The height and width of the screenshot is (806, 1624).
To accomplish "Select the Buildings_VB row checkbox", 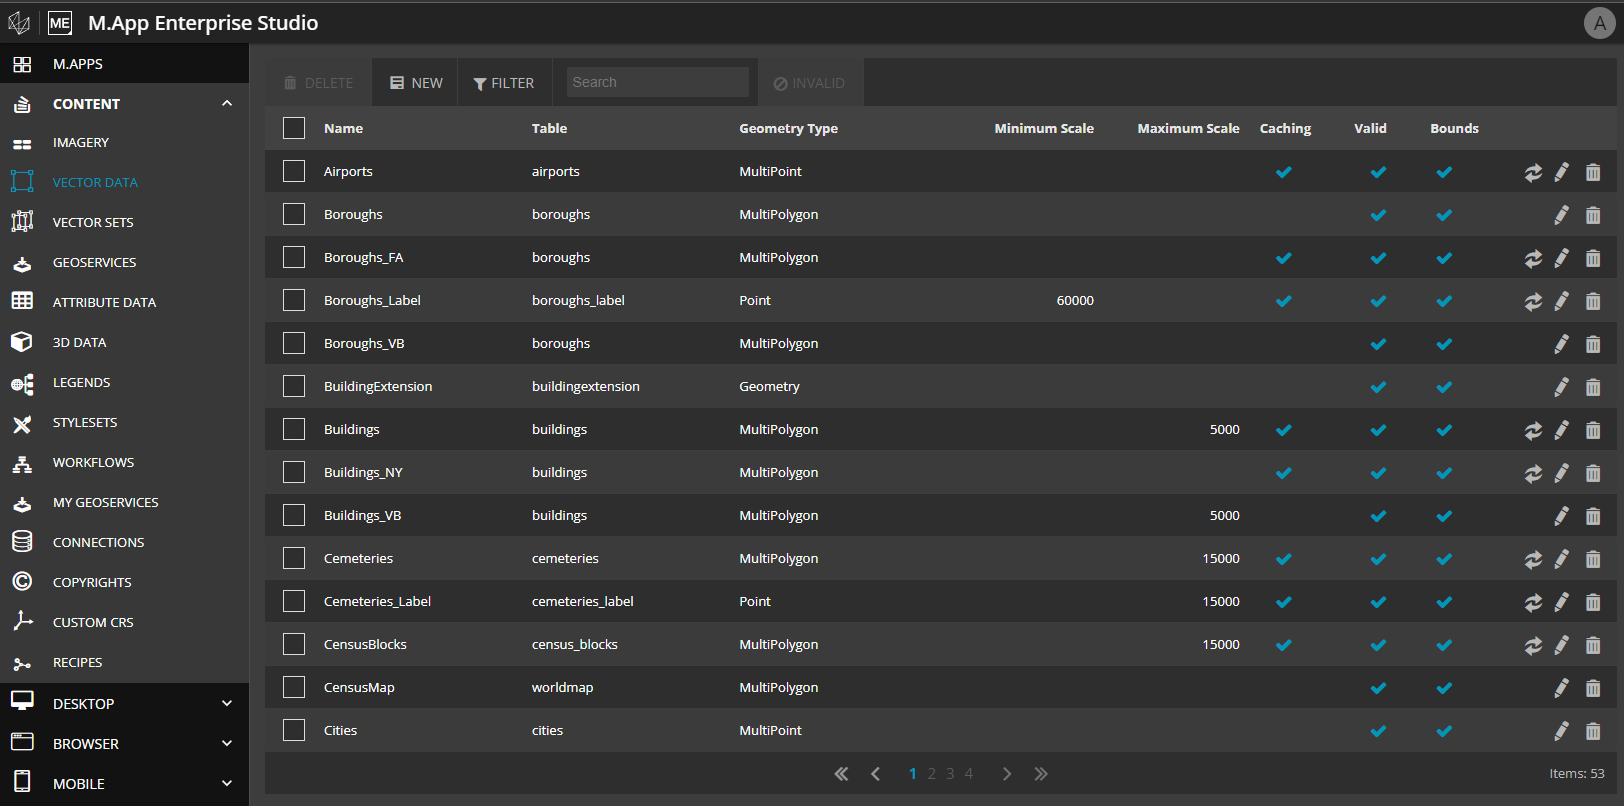I will (294, 515).
